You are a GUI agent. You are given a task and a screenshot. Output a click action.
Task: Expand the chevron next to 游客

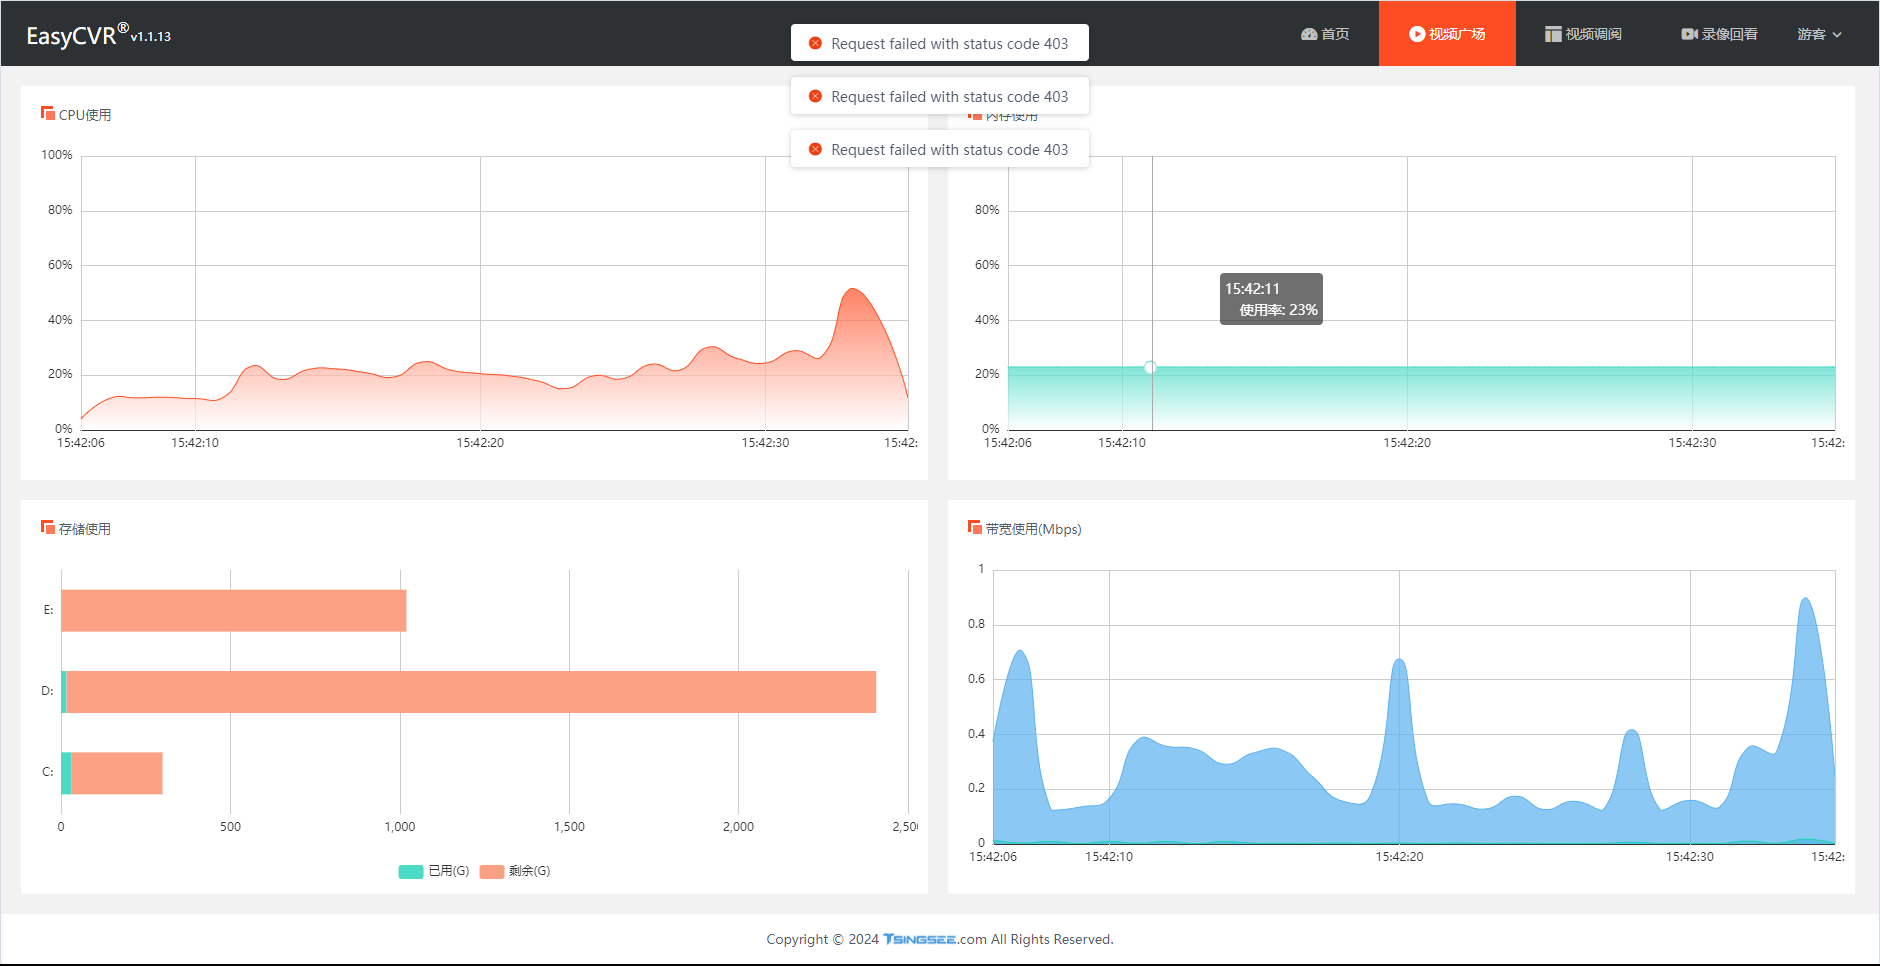pyautogui.click(x=1837, y=35)
